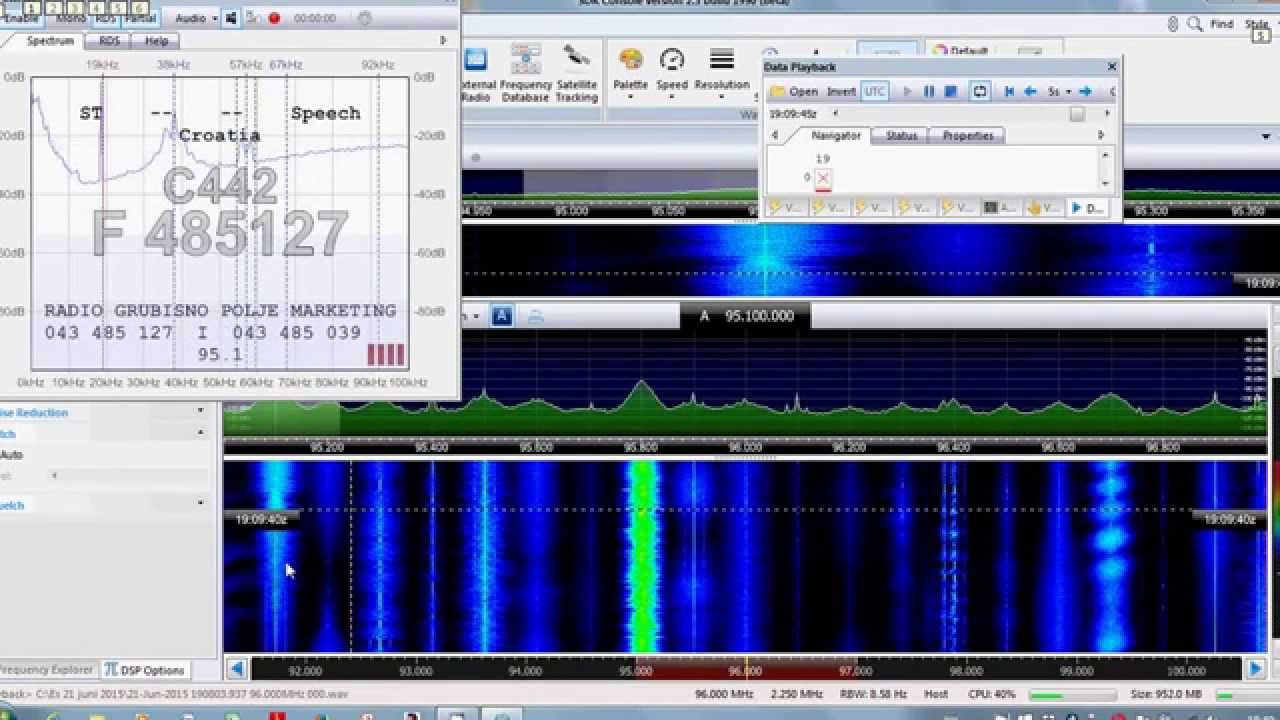The width and height of the screenshot is (1280, 720).
Task: Click the grayed play button in Data Playback
Action: coord(908,91)
